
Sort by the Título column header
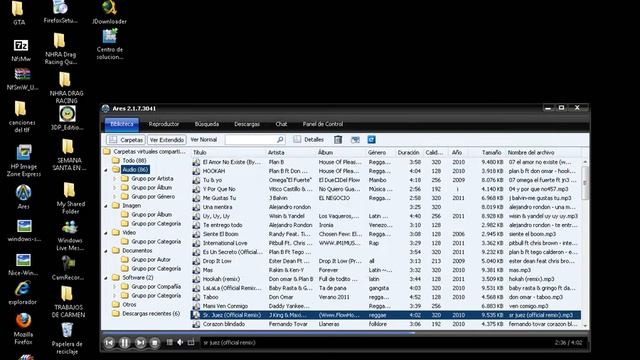point(228,152)
